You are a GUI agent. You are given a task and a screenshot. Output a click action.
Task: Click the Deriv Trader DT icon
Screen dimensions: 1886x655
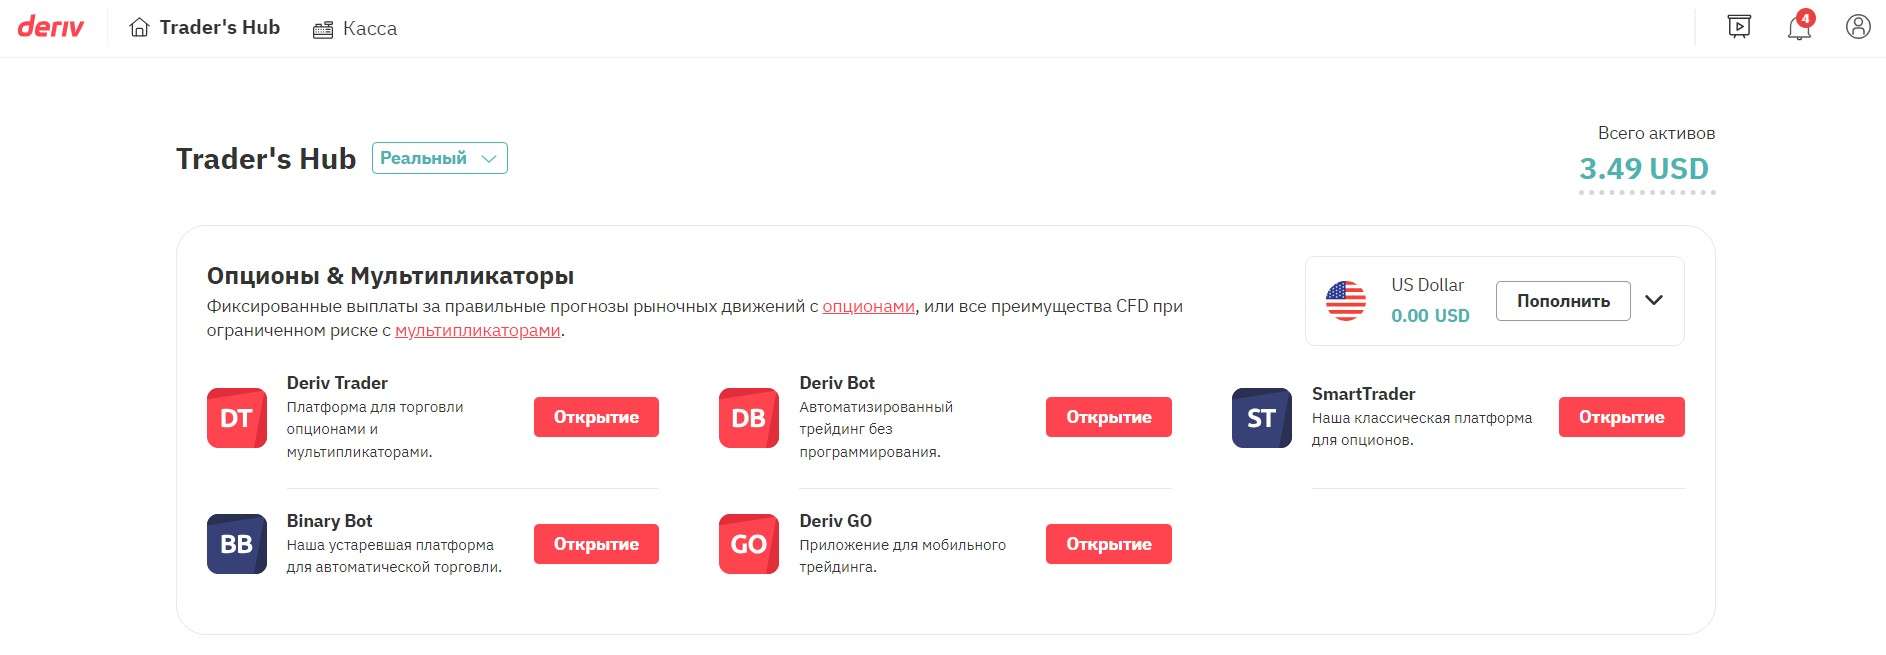pos(237,418)
